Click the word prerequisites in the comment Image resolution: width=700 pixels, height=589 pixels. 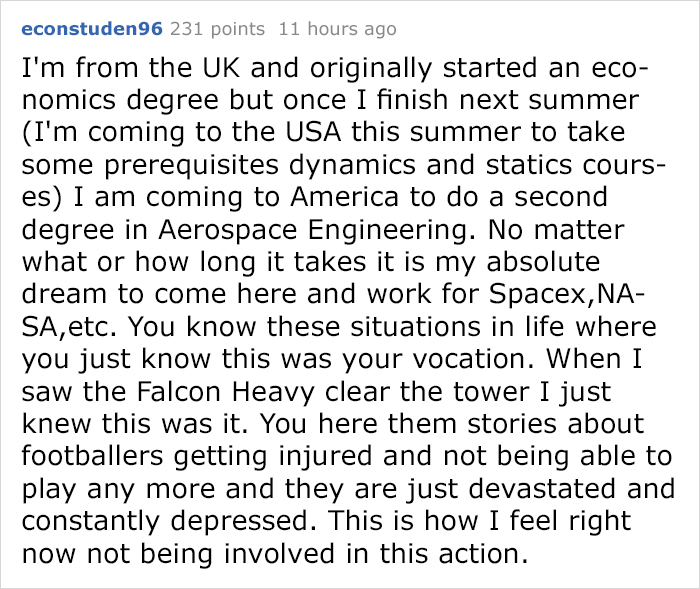coord(192,165)
